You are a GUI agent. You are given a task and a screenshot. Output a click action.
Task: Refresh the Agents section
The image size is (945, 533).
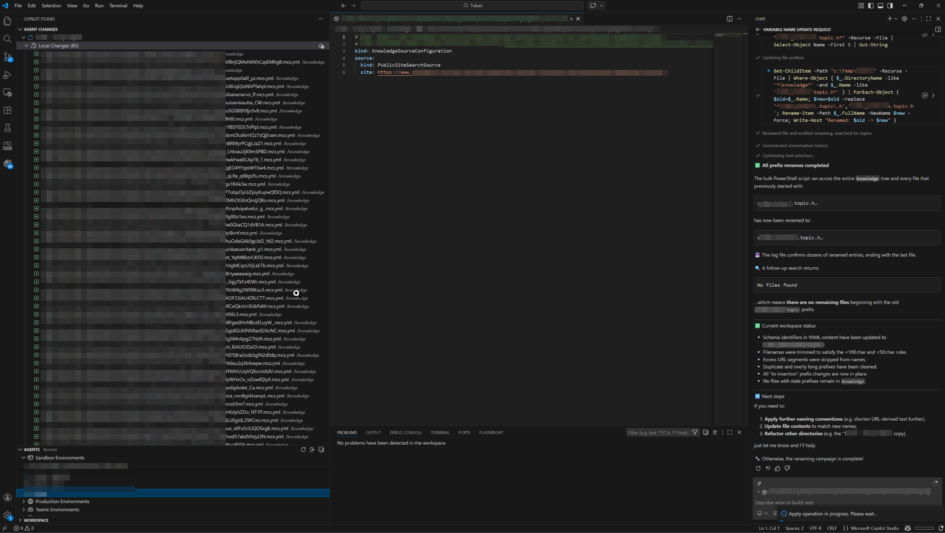[303, 449]
